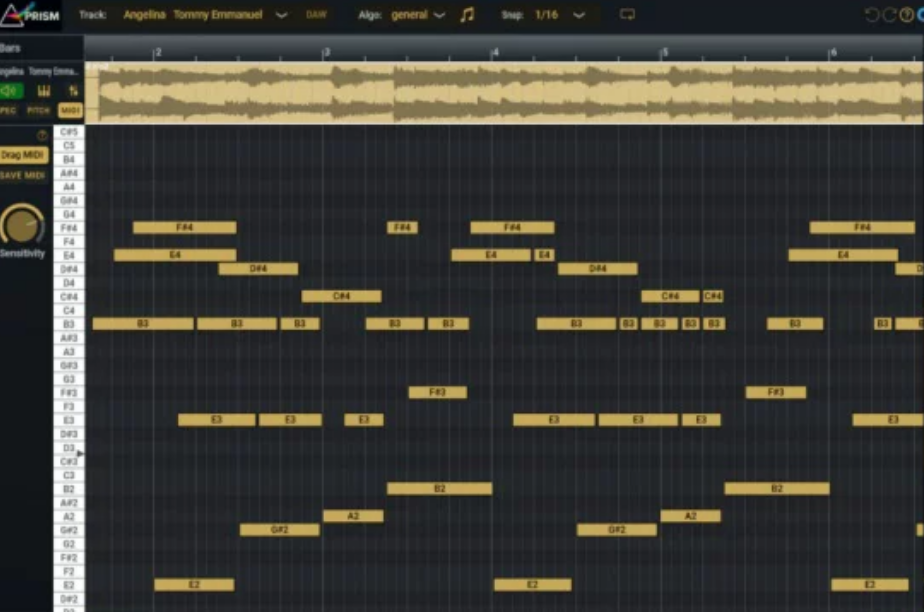Click the SAVE MIDI button
Image resolution: width=924 pixels, height=612 pixels.
tap(22, 175)
